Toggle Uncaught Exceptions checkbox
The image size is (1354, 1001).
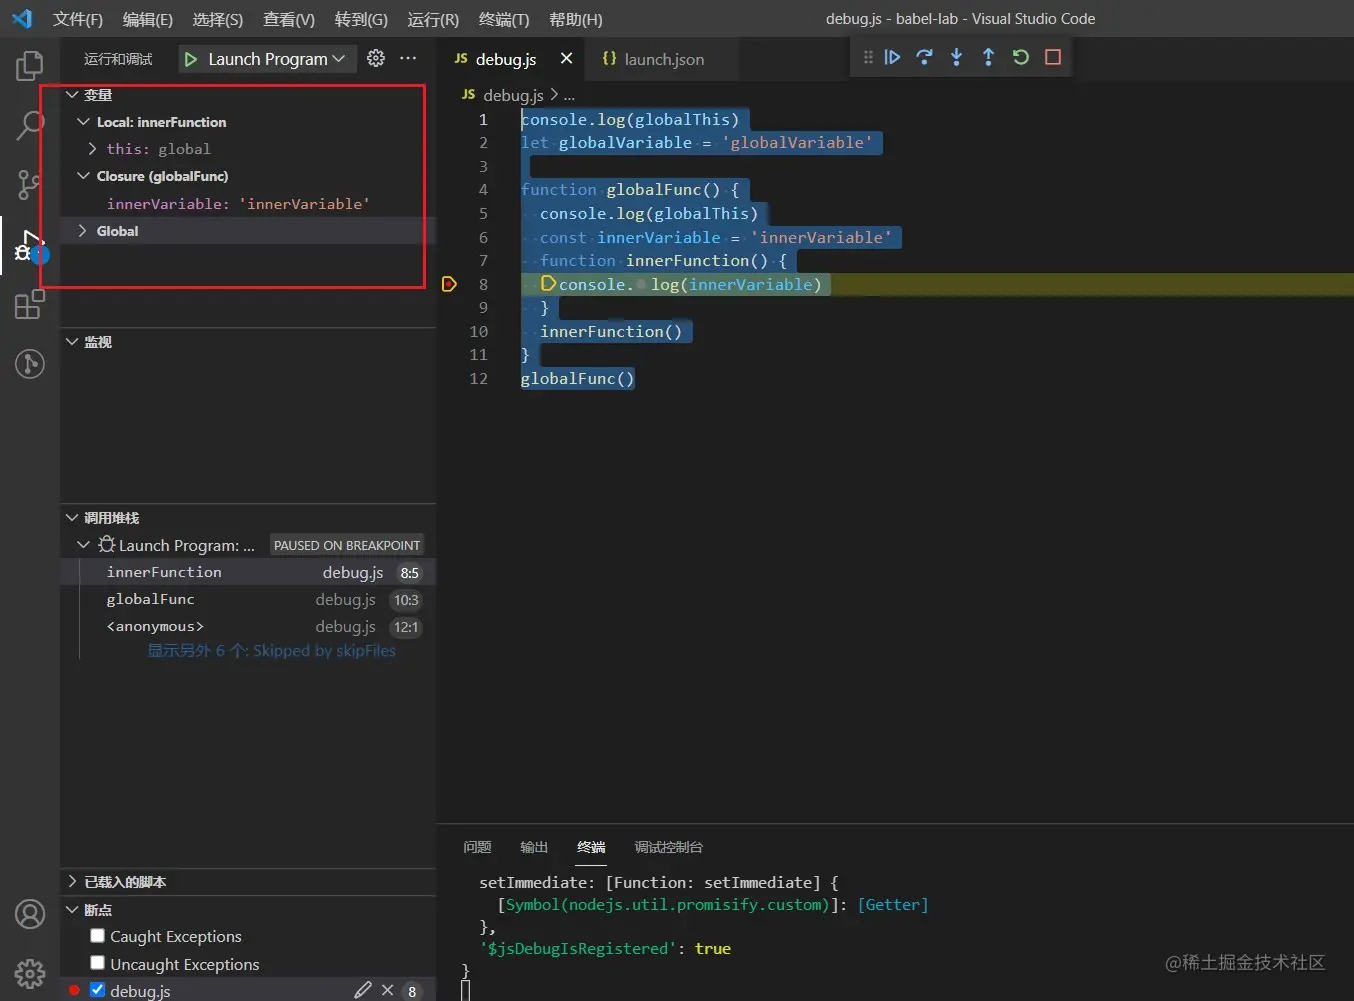pos(97,963)
